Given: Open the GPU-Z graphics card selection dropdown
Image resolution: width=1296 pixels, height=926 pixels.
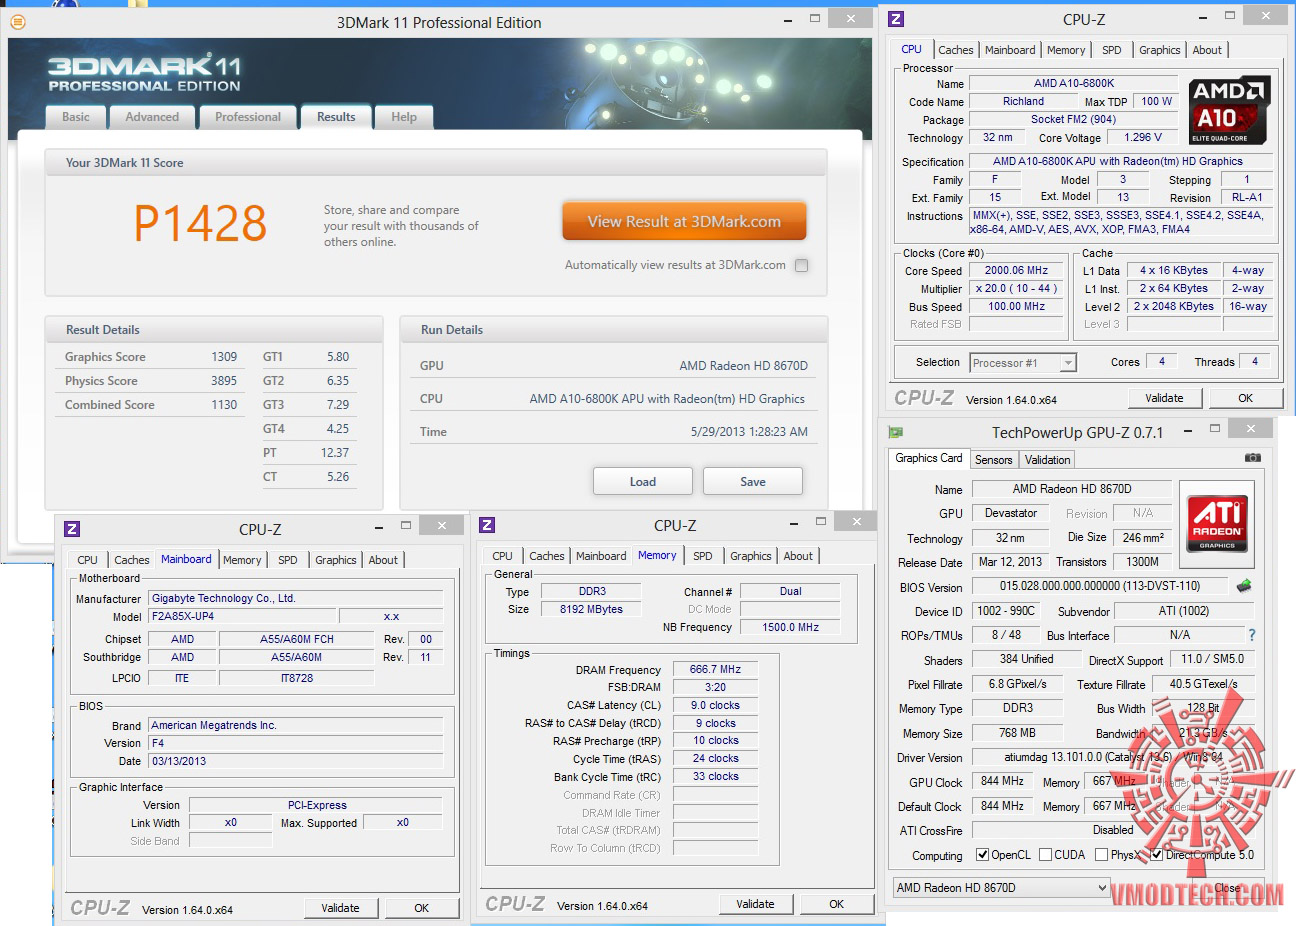Looking at the screenshot, I should pos(1001,887).
